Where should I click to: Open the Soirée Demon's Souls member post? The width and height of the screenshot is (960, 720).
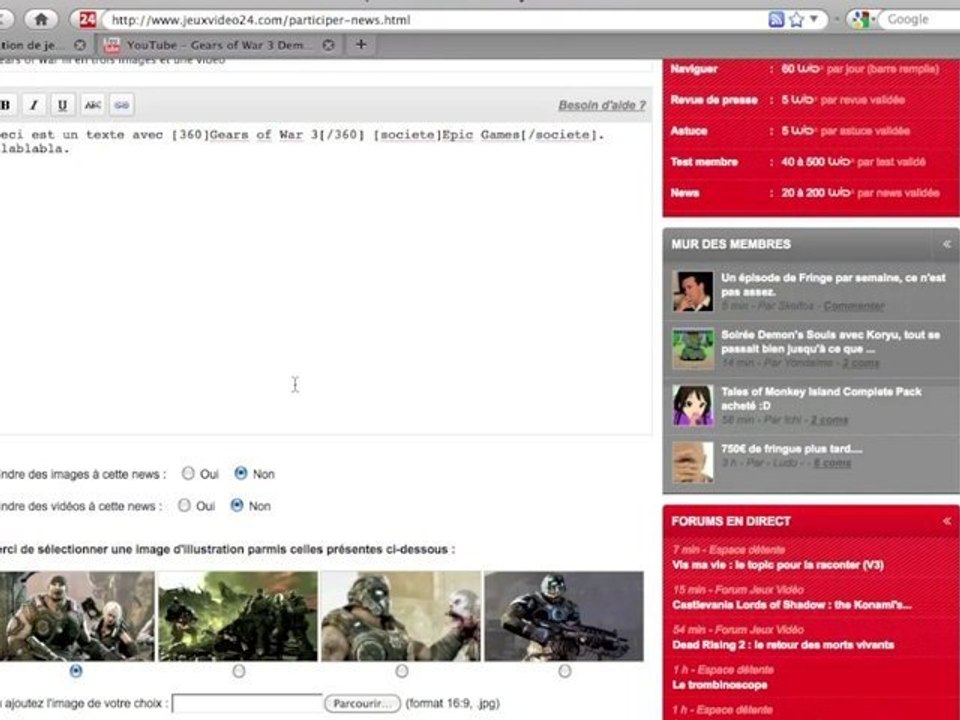pos(830,342)
